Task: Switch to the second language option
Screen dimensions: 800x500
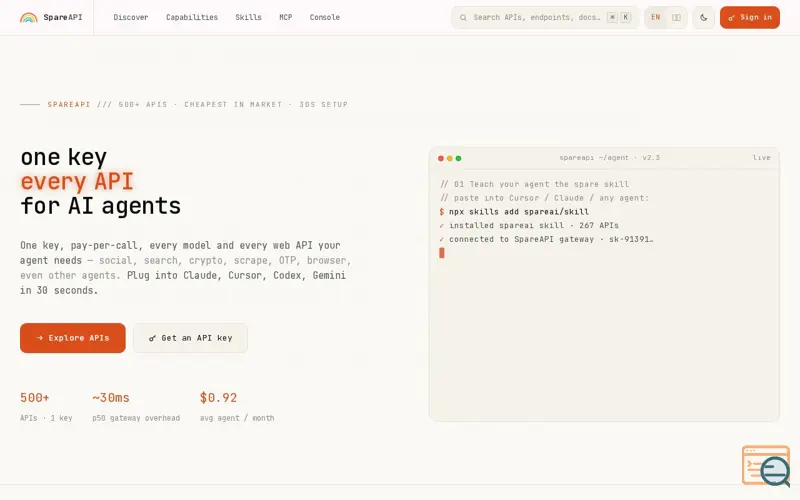Action: [676, 17]
